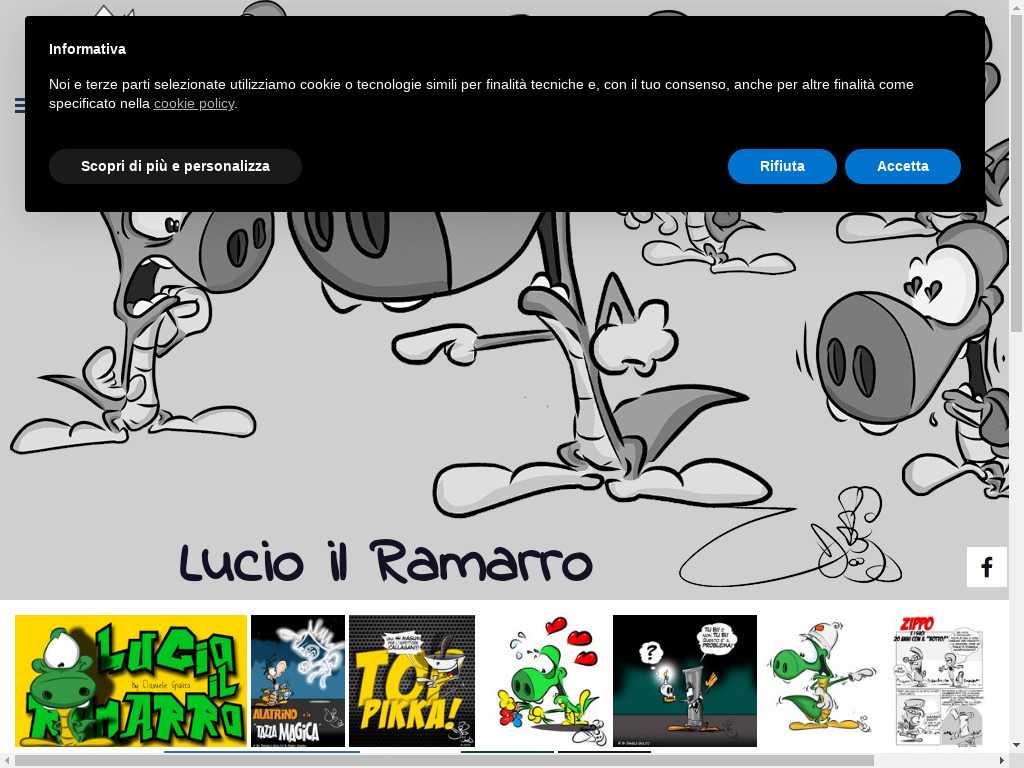Image resolution: width=1024 pixels, height=768 pixels.
Task: Click the Facebook icon button
Action: pyautogui.click(x=986, y=567)
